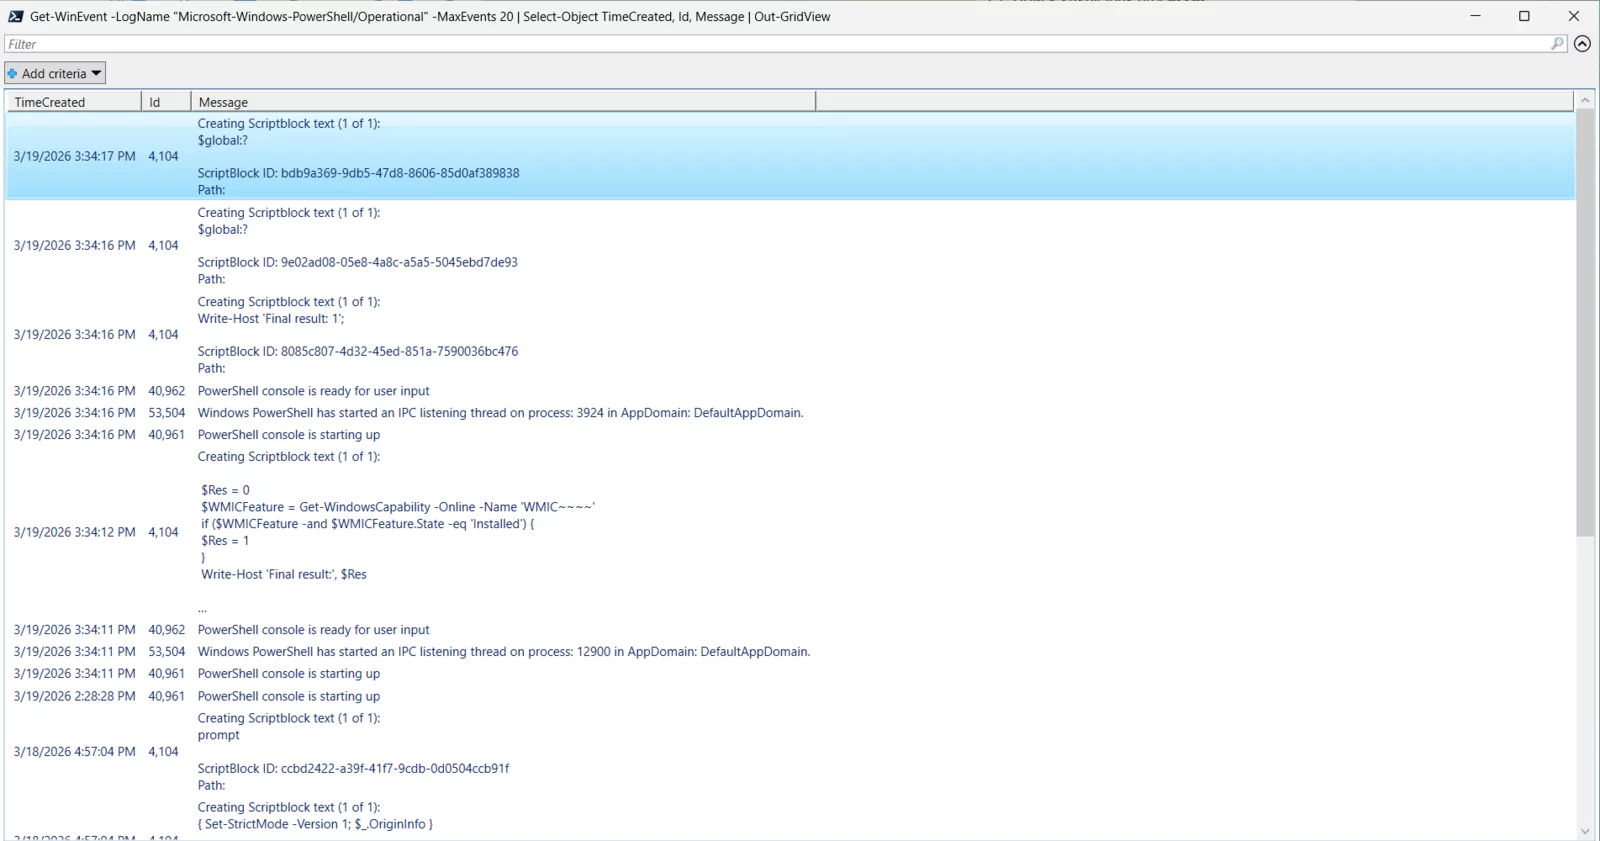
Task: Click the scroll down arrow of list
Action: [x=1585, y=831]
